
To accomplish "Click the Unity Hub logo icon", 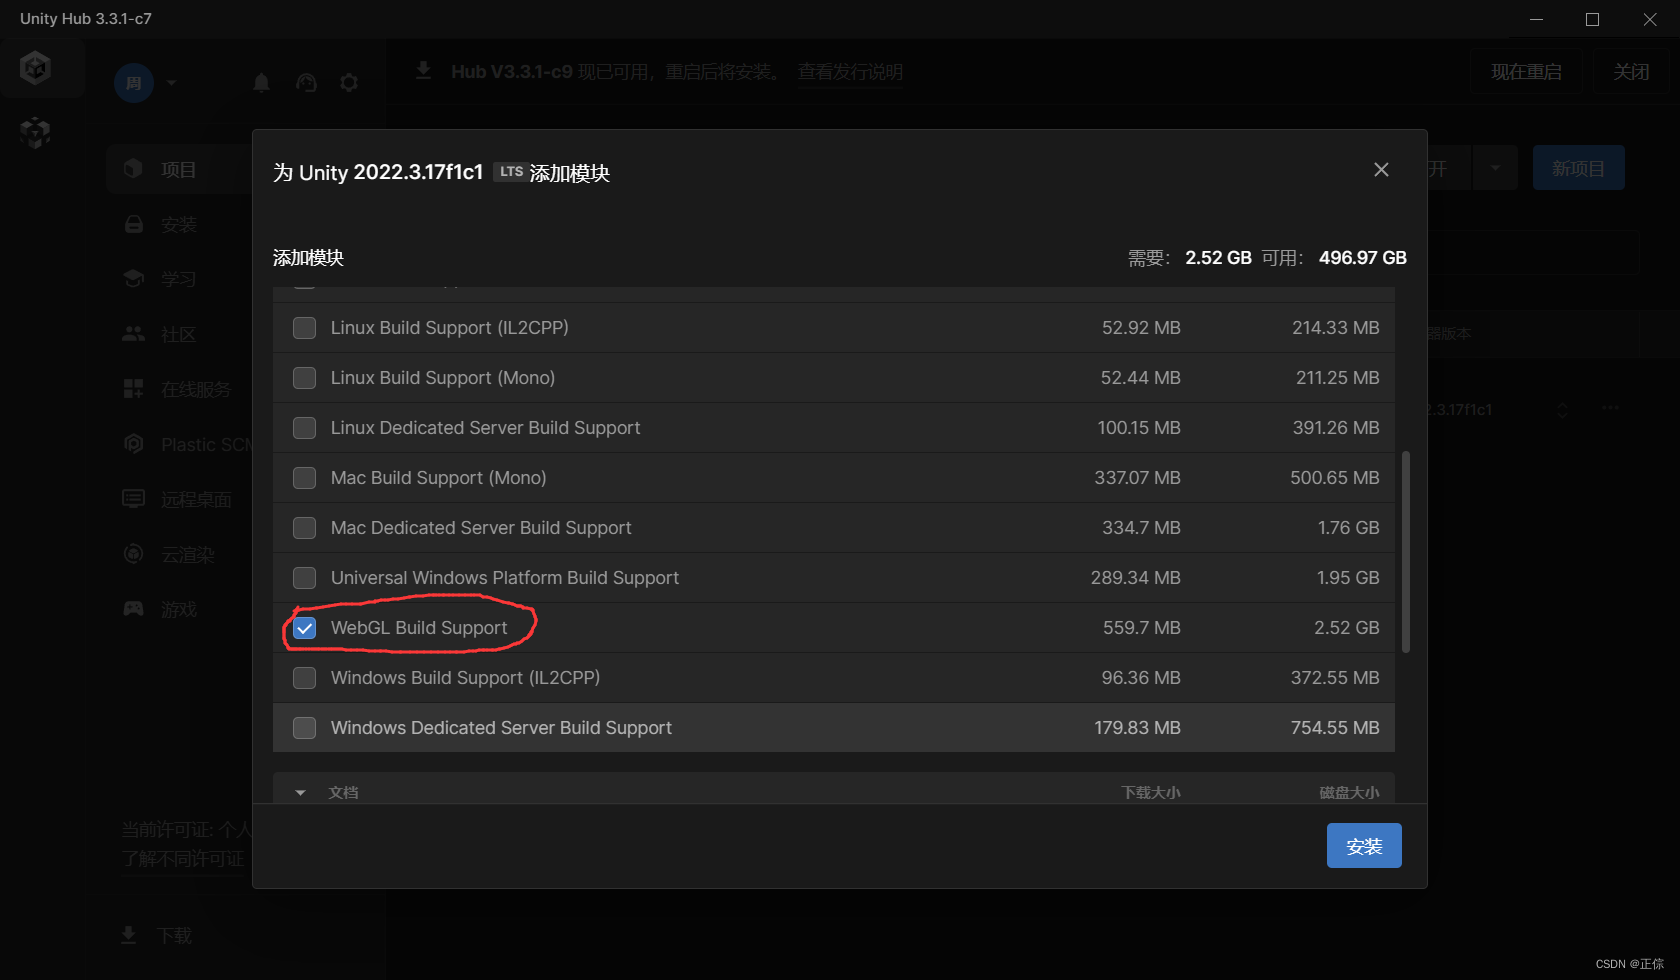I will coord(36,68).
